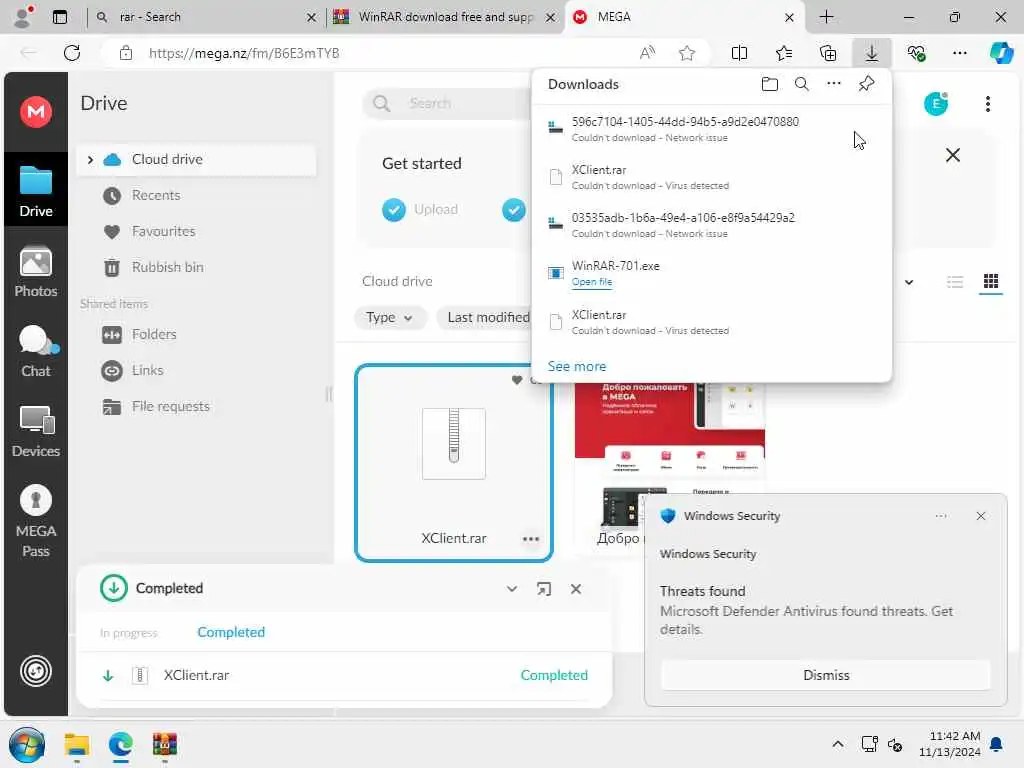Open downloads folder icon
Screen dimensions: 1024x768
click(x=770, y=84)
